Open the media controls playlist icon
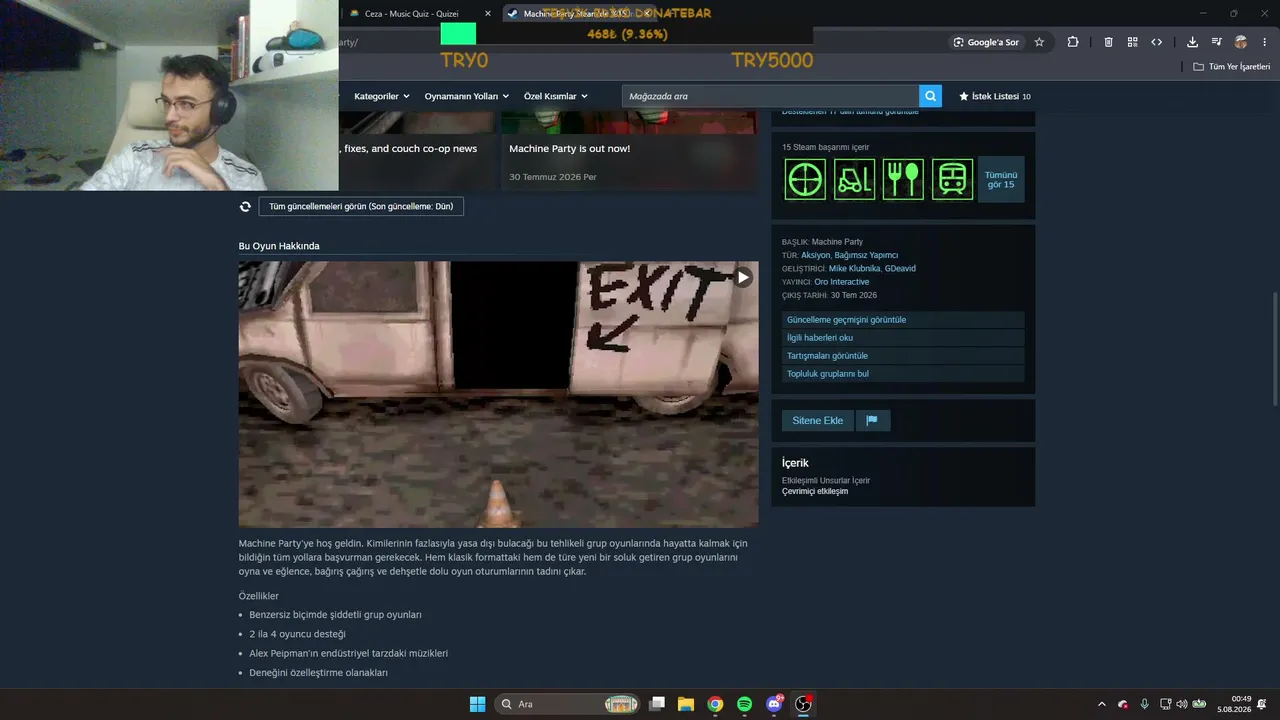1280x720 pixels. point(1216,42)
